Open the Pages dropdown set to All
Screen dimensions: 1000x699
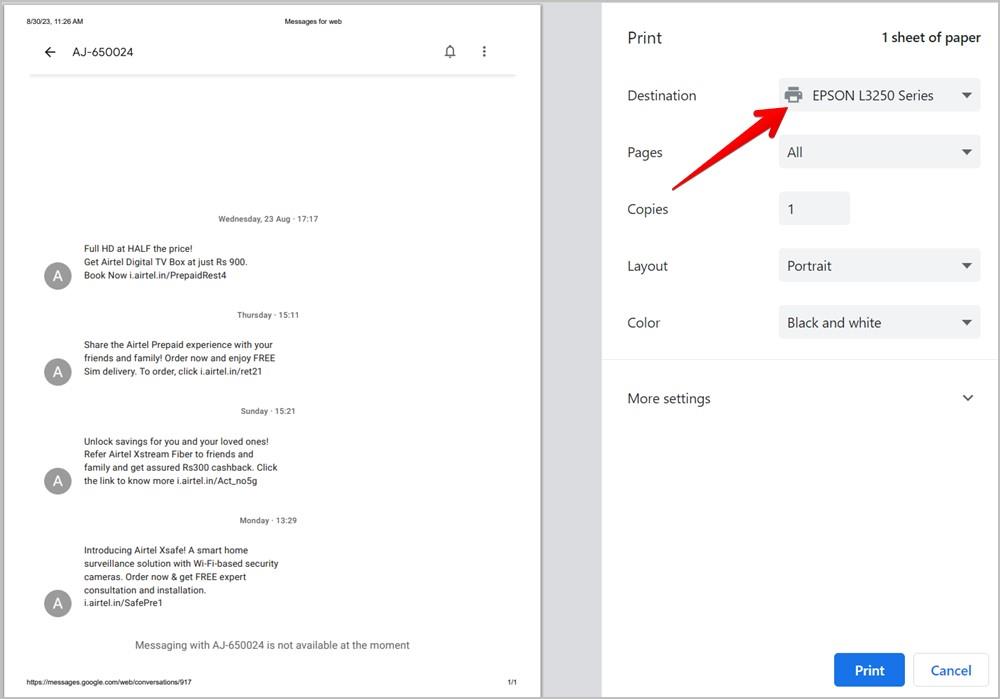coord(879,152)
